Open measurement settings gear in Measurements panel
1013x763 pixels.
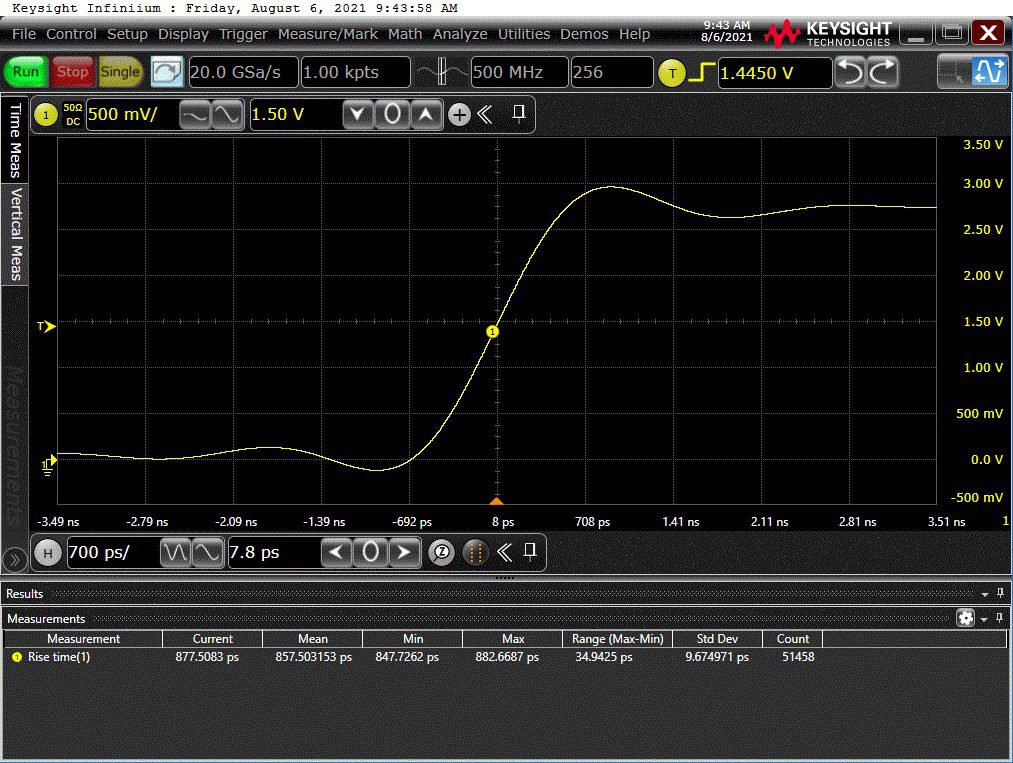[x=965, y=619]
